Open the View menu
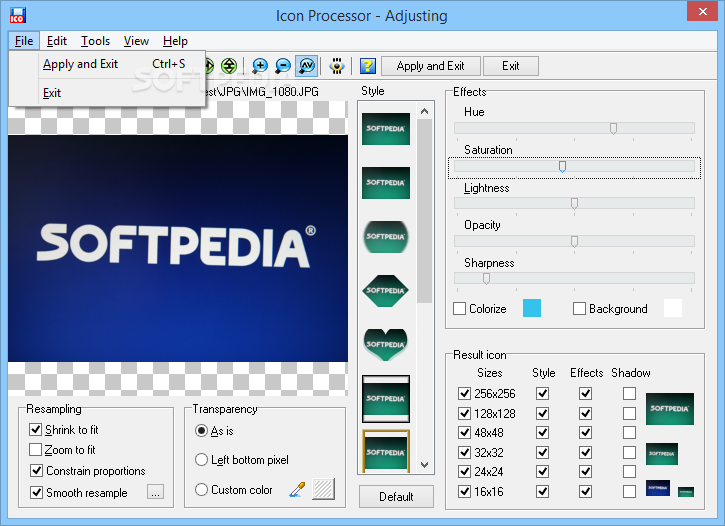Image resolution: width=725 pixels, height=526 pixels. (136, 41)
